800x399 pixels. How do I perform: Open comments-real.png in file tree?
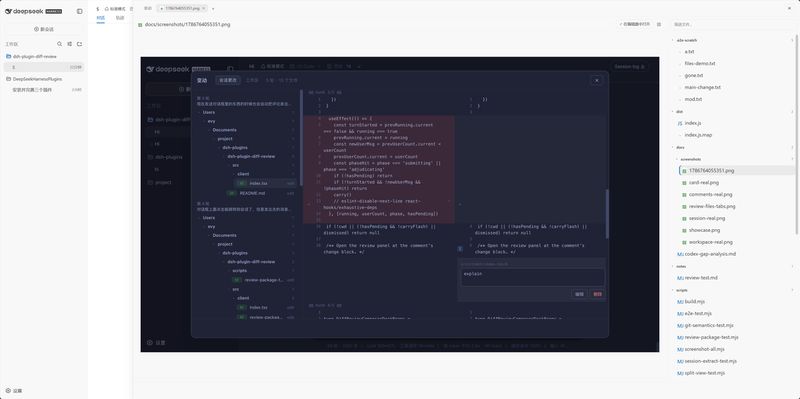710,194
